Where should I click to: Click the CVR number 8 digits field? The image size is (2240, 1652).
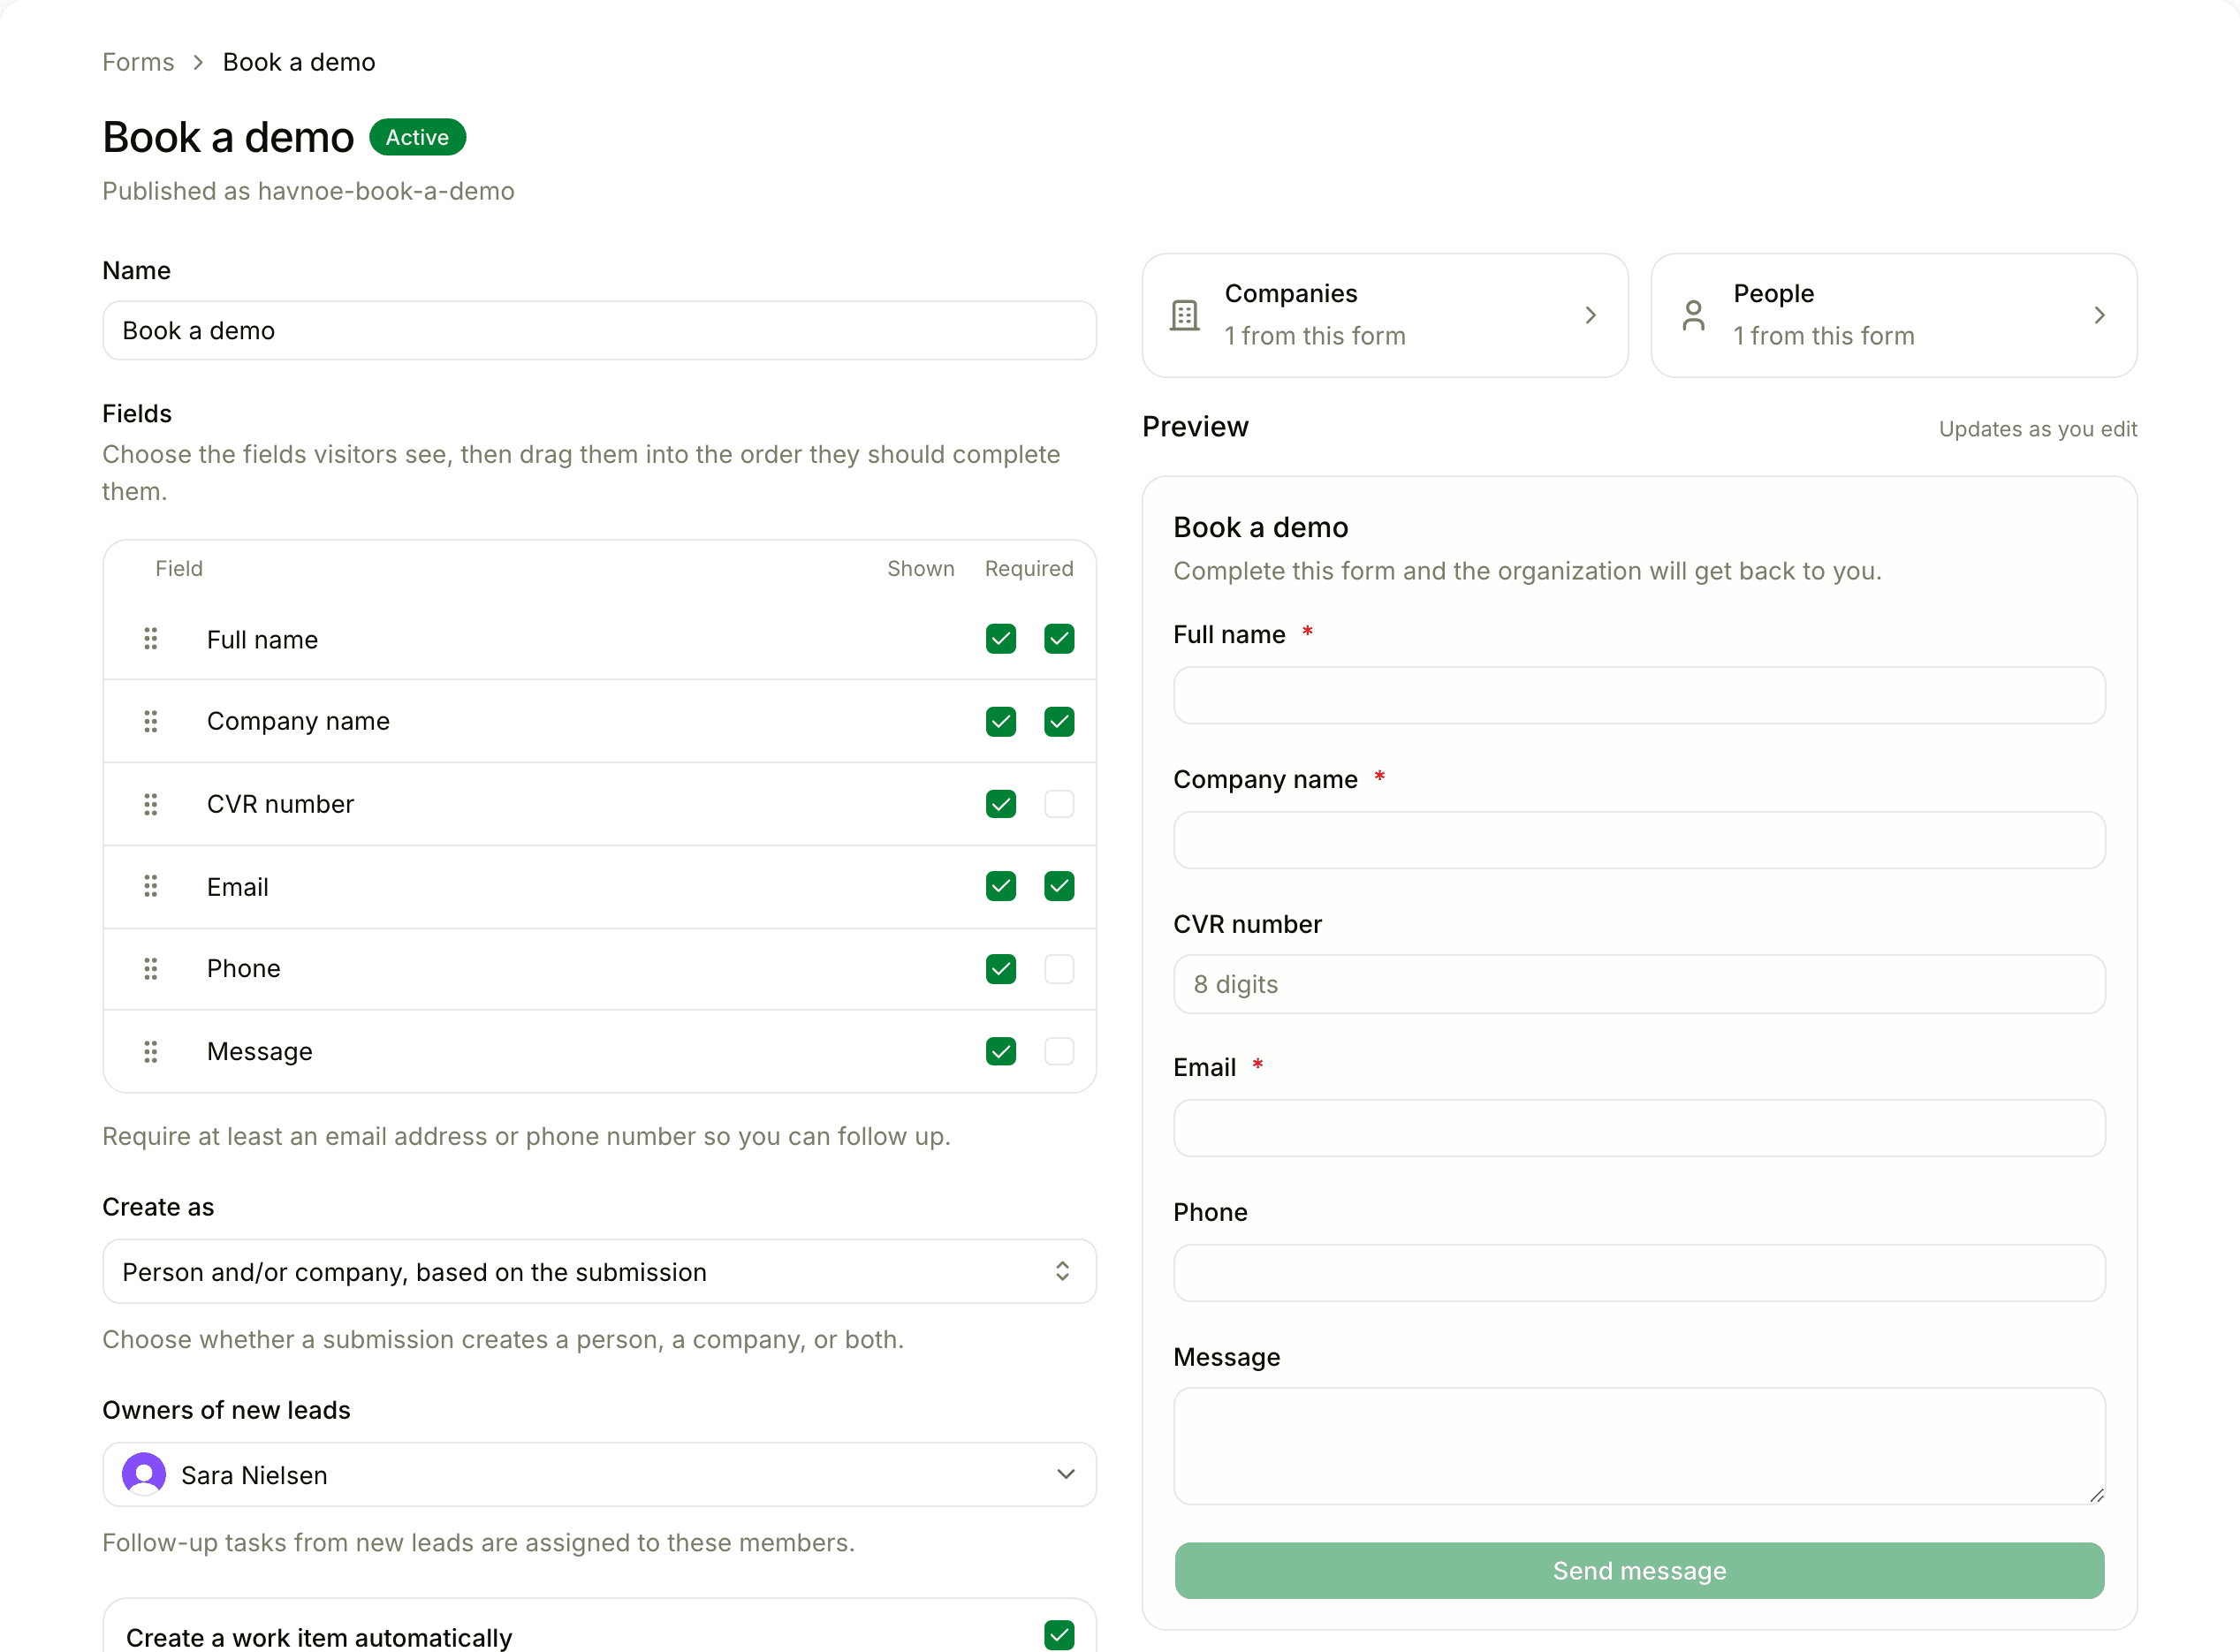tap(1639, 984)
